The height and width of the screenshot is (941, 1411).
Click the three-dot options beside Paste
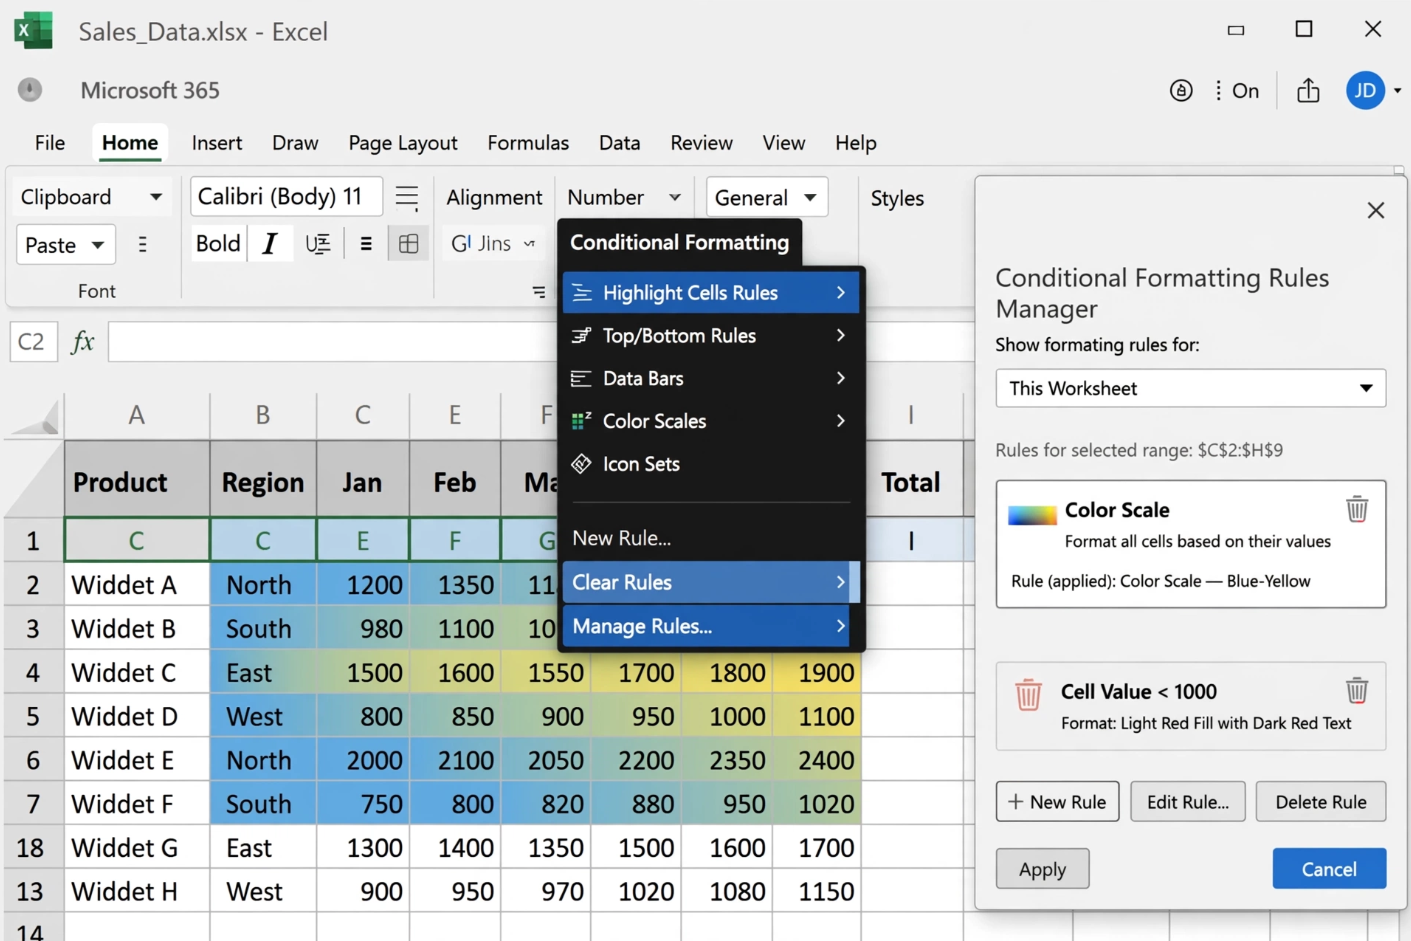click(143, 245)
